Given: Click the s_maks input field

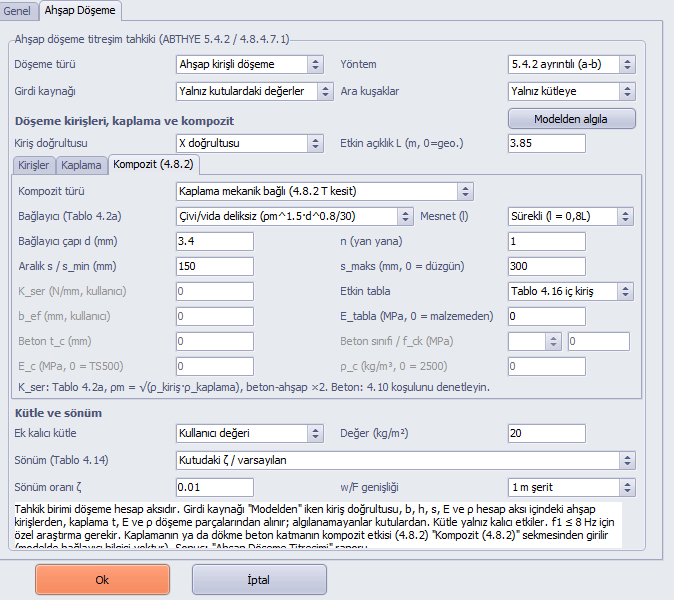Looking at the screenshot, I should pyautogui.click(x=546, y=266).
